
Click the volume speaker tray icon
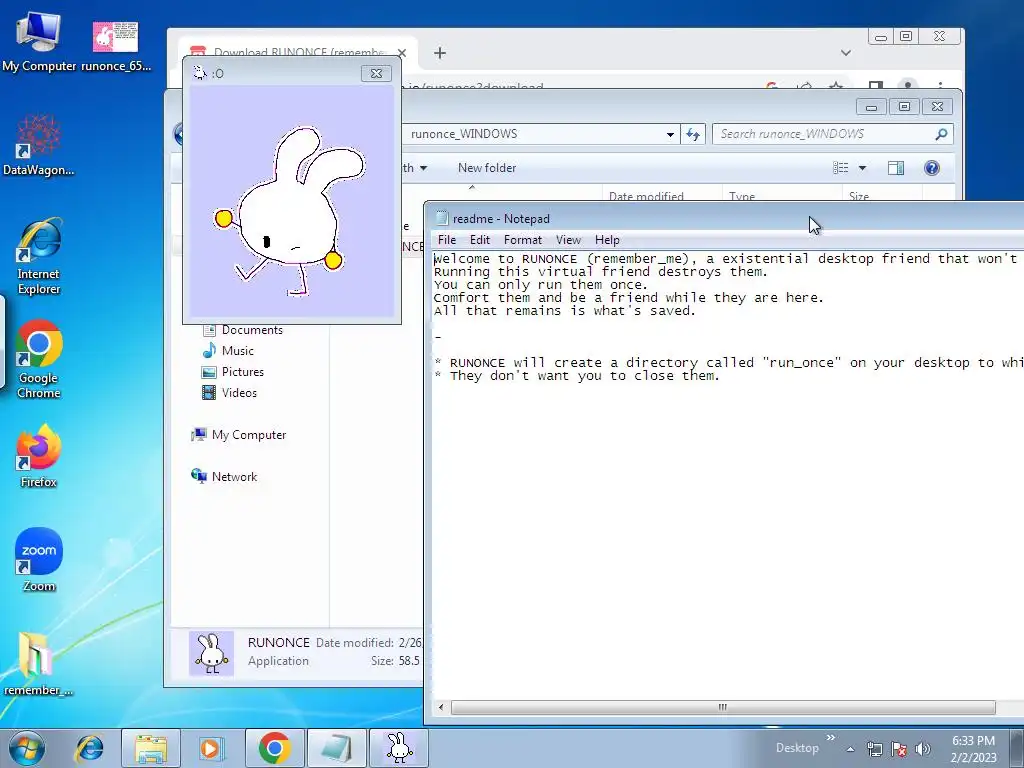pyautogui.click(x=923, y=749)
